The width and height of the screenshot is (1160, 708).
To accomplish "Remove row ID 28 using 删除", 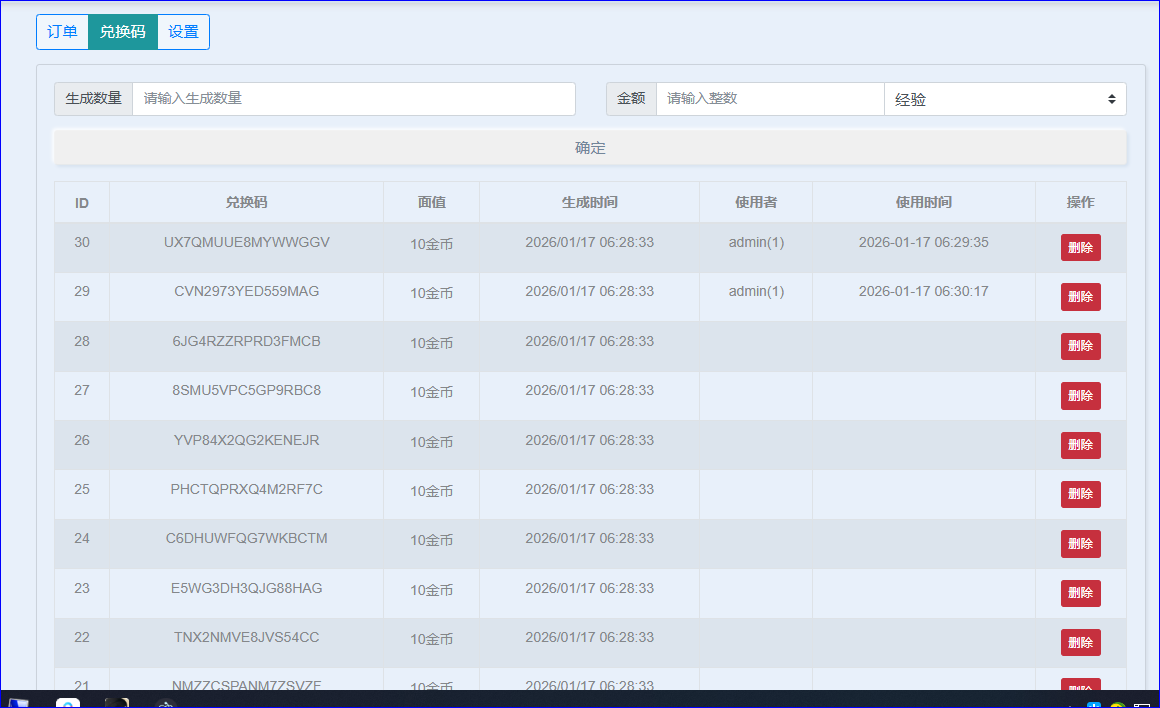I will (x=1080, y=346).
